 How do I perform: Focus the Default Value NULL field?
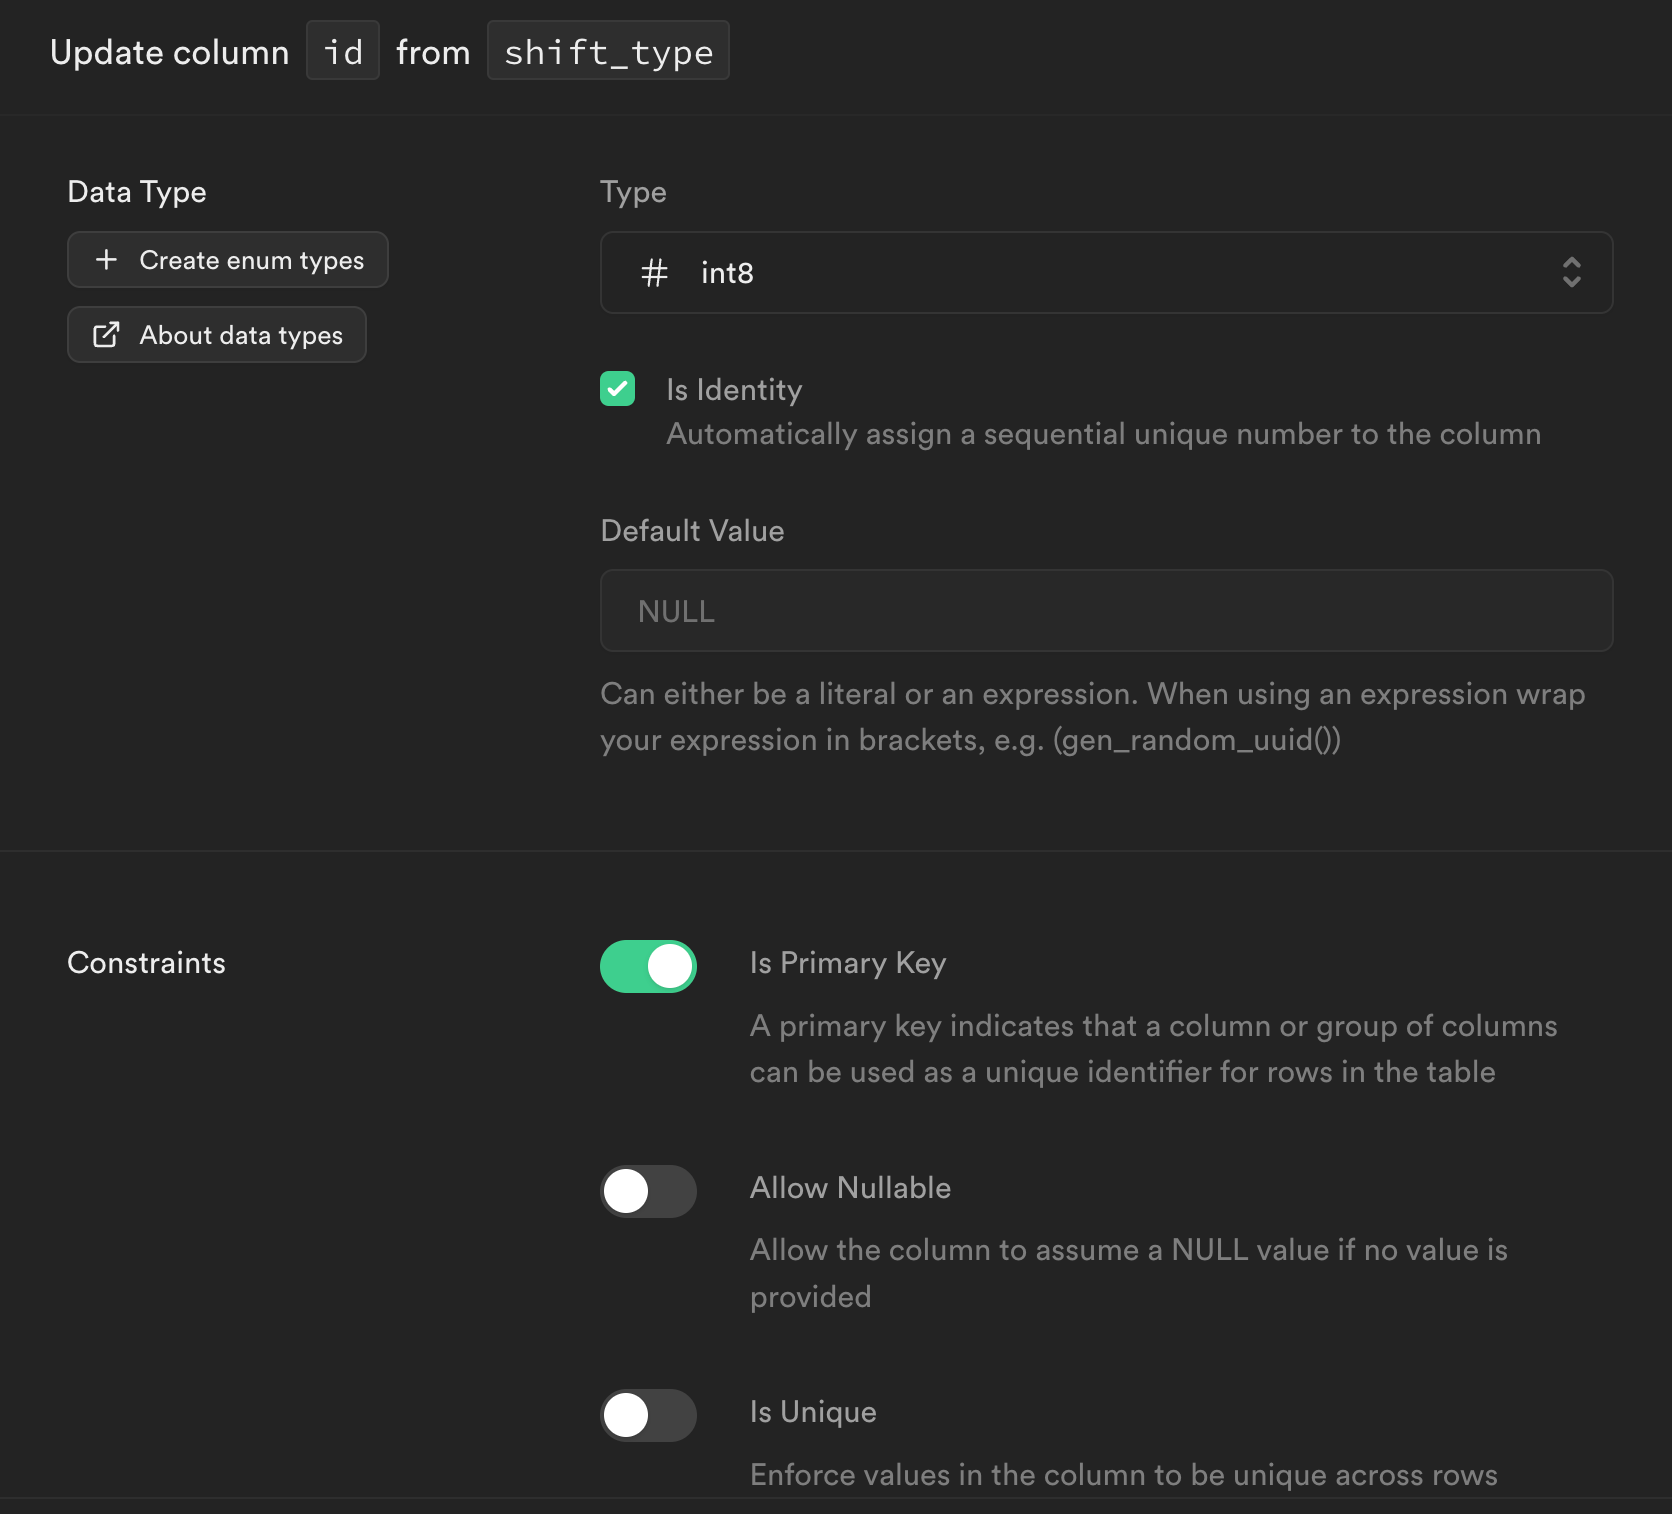(1105, 611)
